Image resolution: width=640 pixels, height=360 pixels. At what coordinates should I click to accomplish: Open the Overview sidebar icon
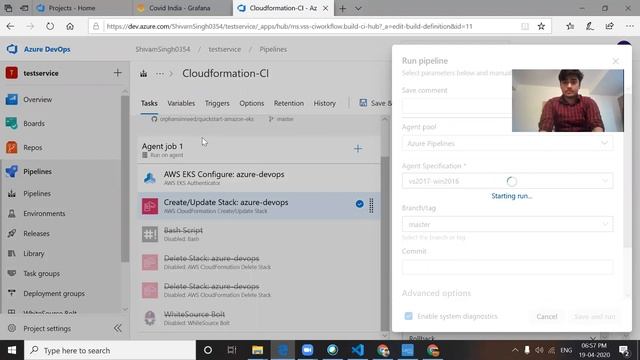(12, 99)
